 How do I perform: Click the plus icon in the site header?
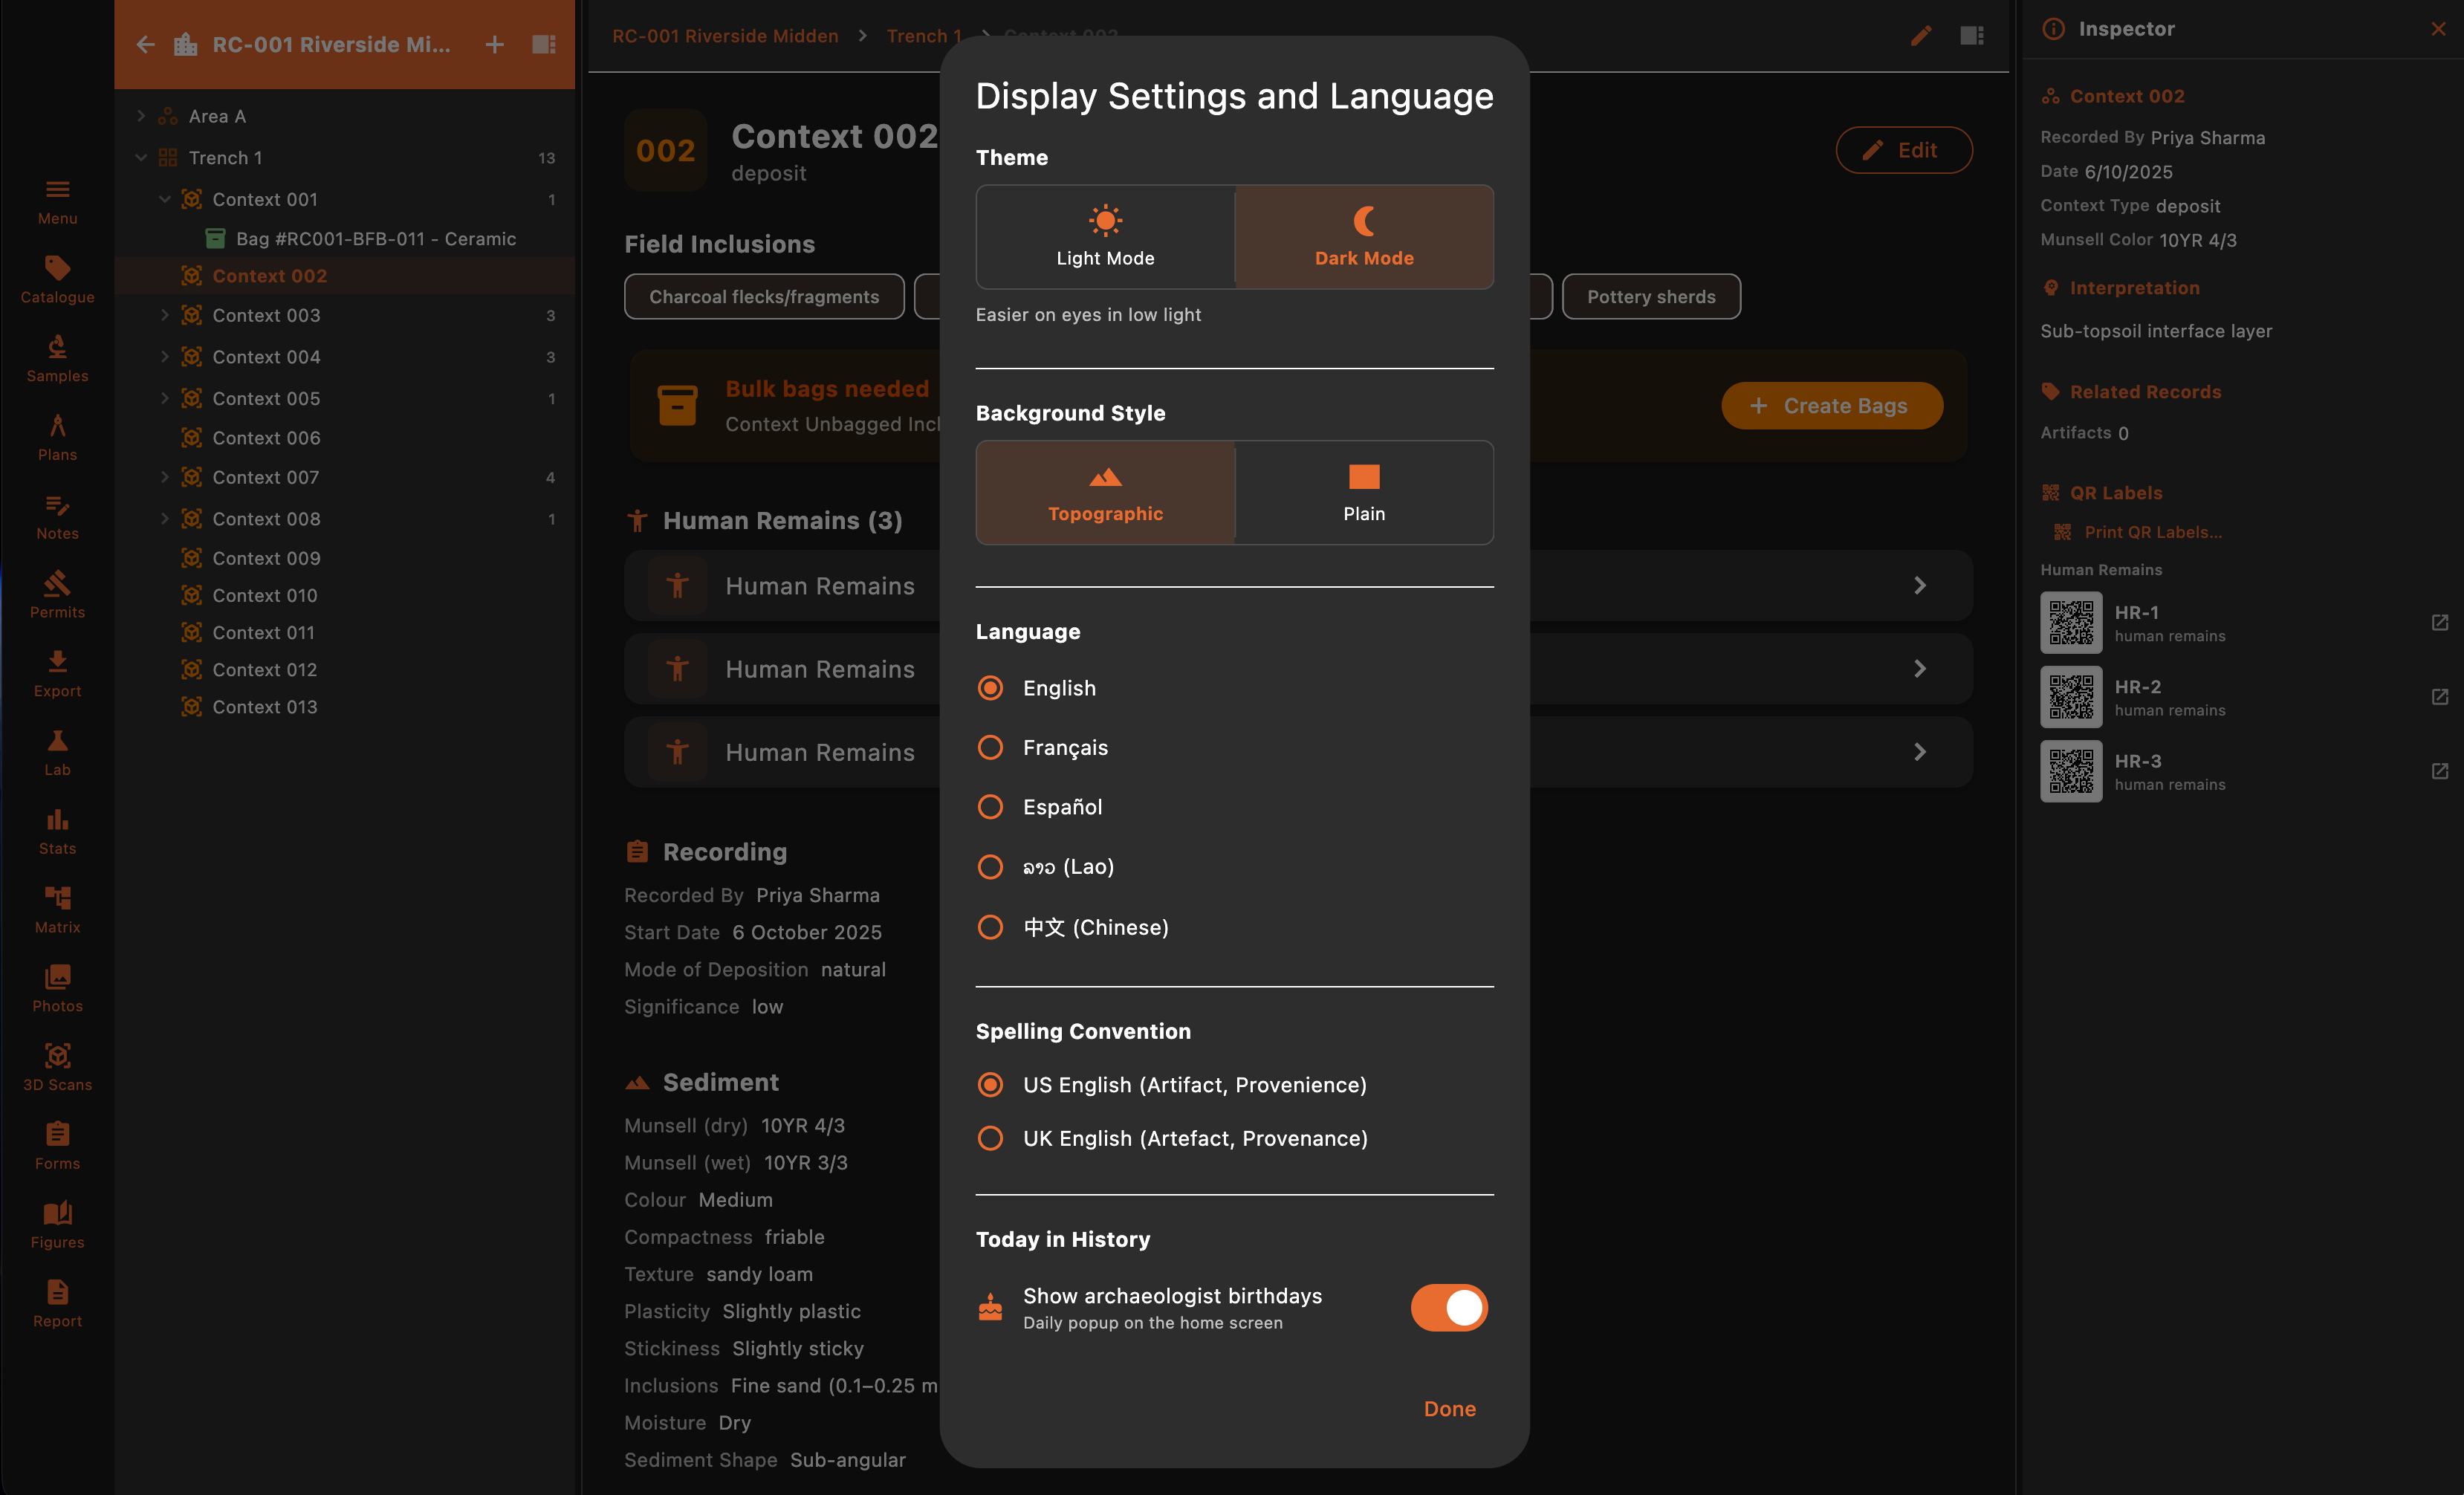pyautogui.click(x=494, y=44)
